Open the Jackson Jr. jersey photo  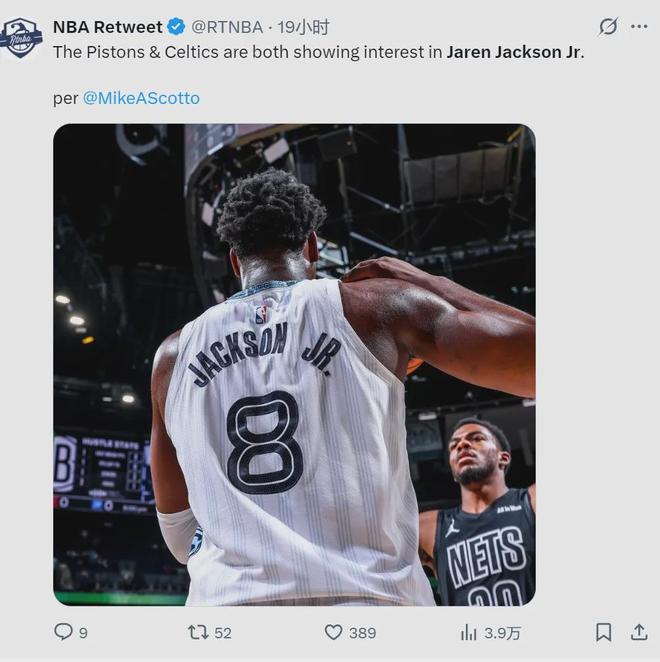click(294, 365)
